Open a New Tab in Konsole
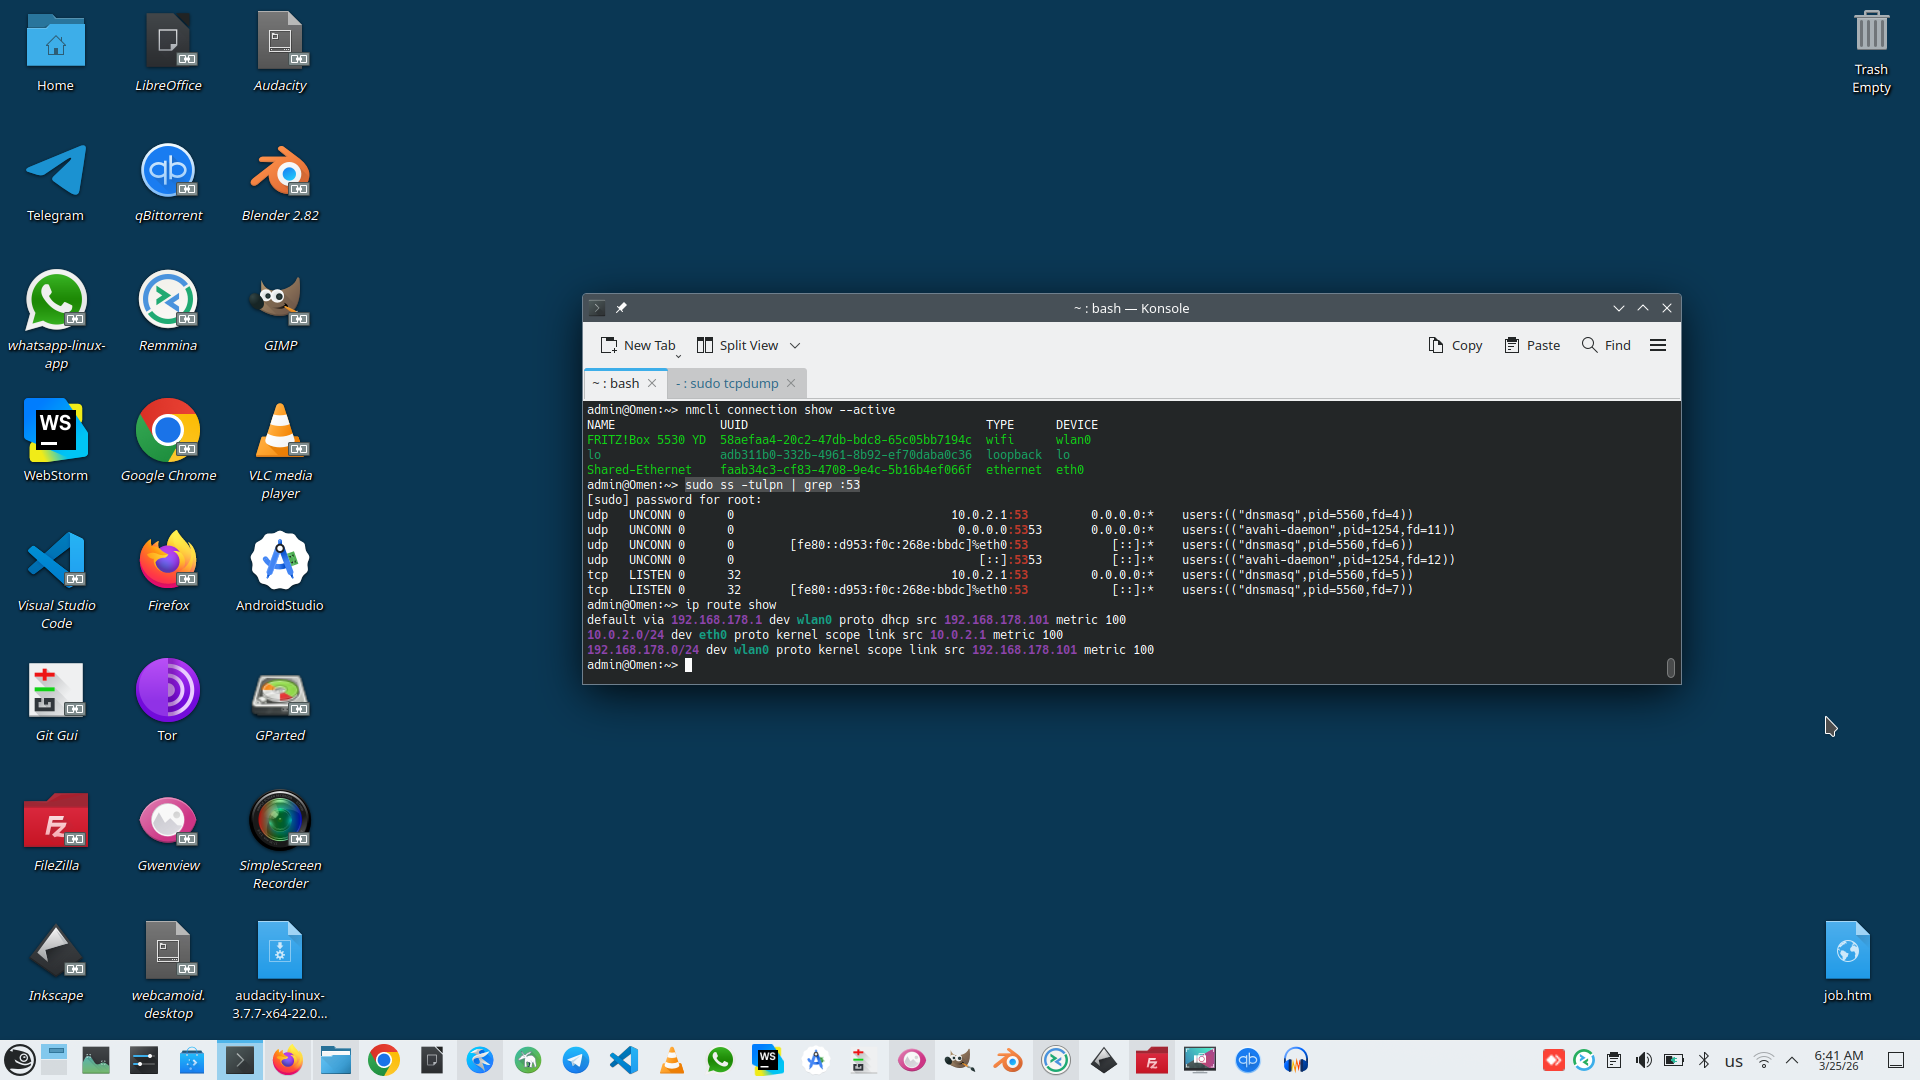The height and width of the screenshot is (1080, 1920). 638,345
